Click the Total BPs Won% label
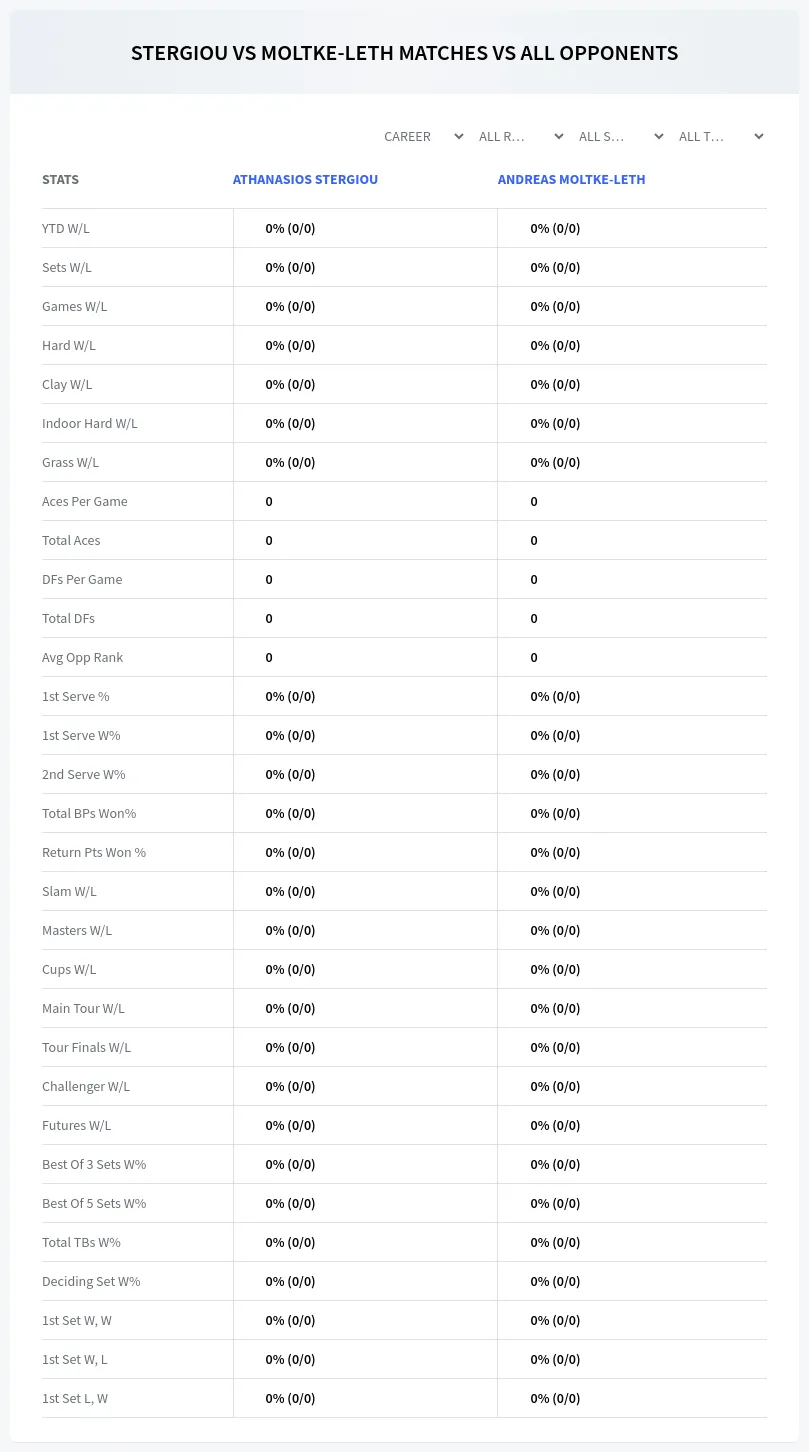 (x=89, y=813)
